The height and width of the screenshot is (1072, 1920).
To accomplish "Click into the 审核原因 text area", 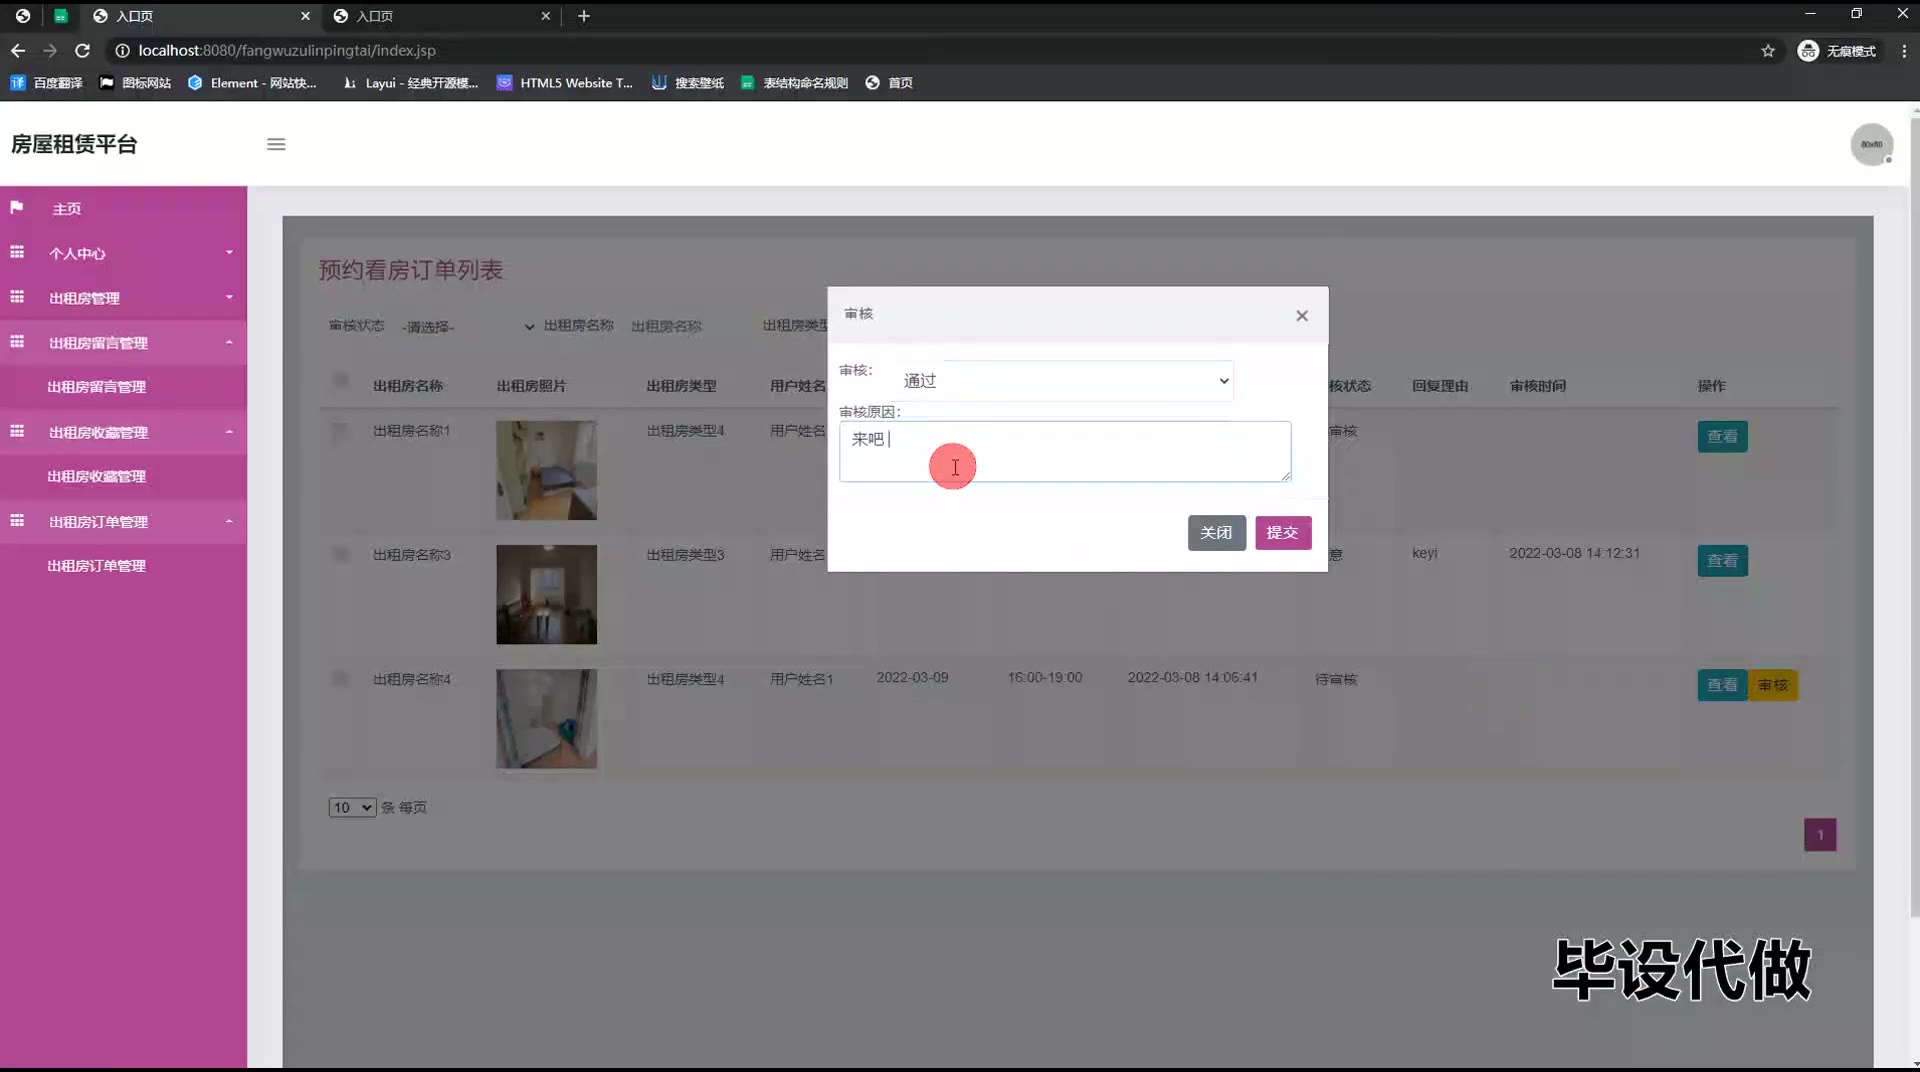I will point(1065,451).
